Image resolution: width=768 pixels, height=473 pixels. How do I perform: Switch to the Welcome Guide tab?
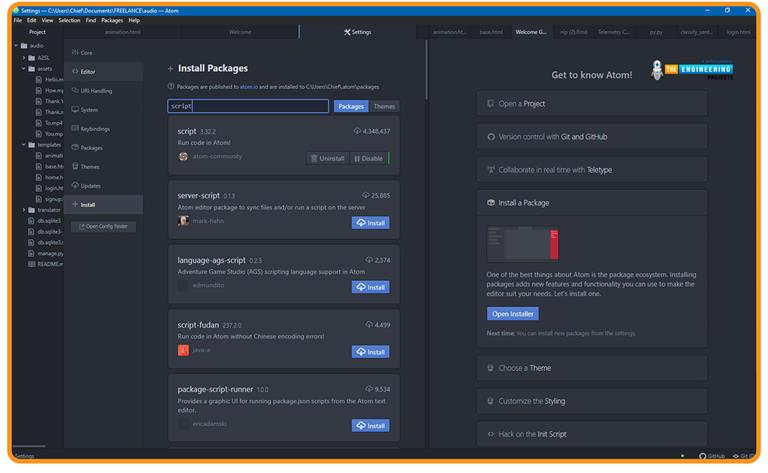point(530,32)
